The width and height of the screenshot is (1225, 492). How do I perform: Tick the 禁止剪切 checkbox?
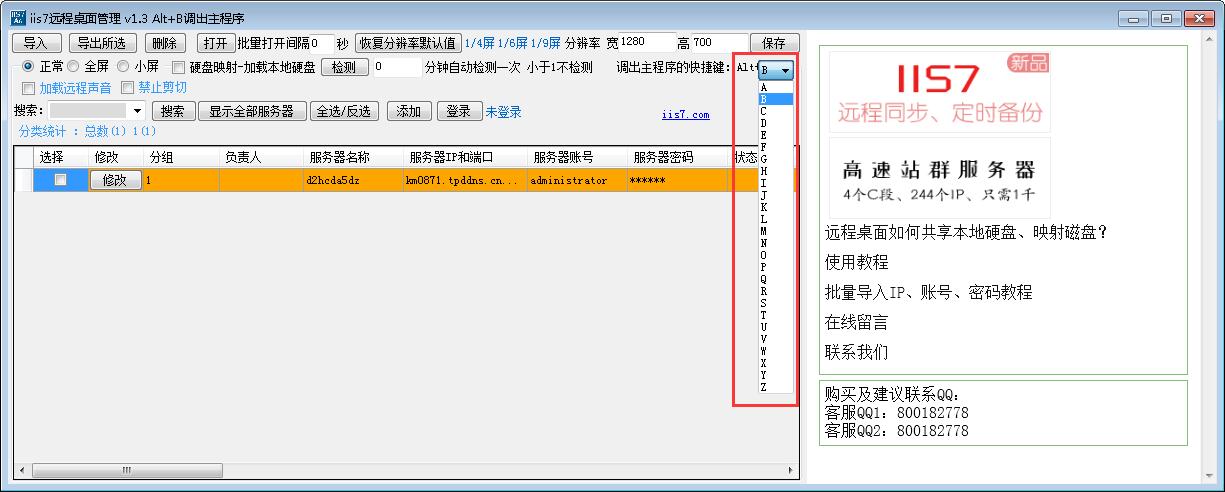pyautogui.click(x=127, y=88)
